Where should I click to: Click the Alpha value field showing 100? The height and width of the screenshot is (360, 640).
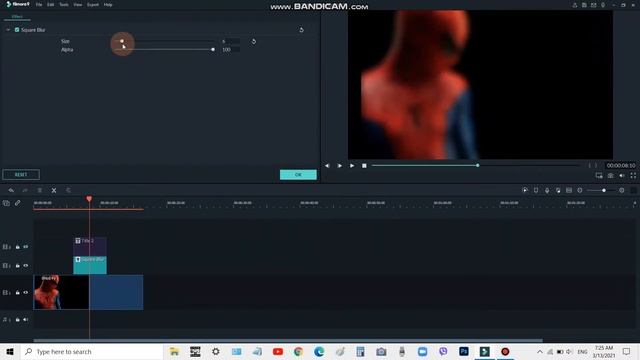tap(231, 50)
